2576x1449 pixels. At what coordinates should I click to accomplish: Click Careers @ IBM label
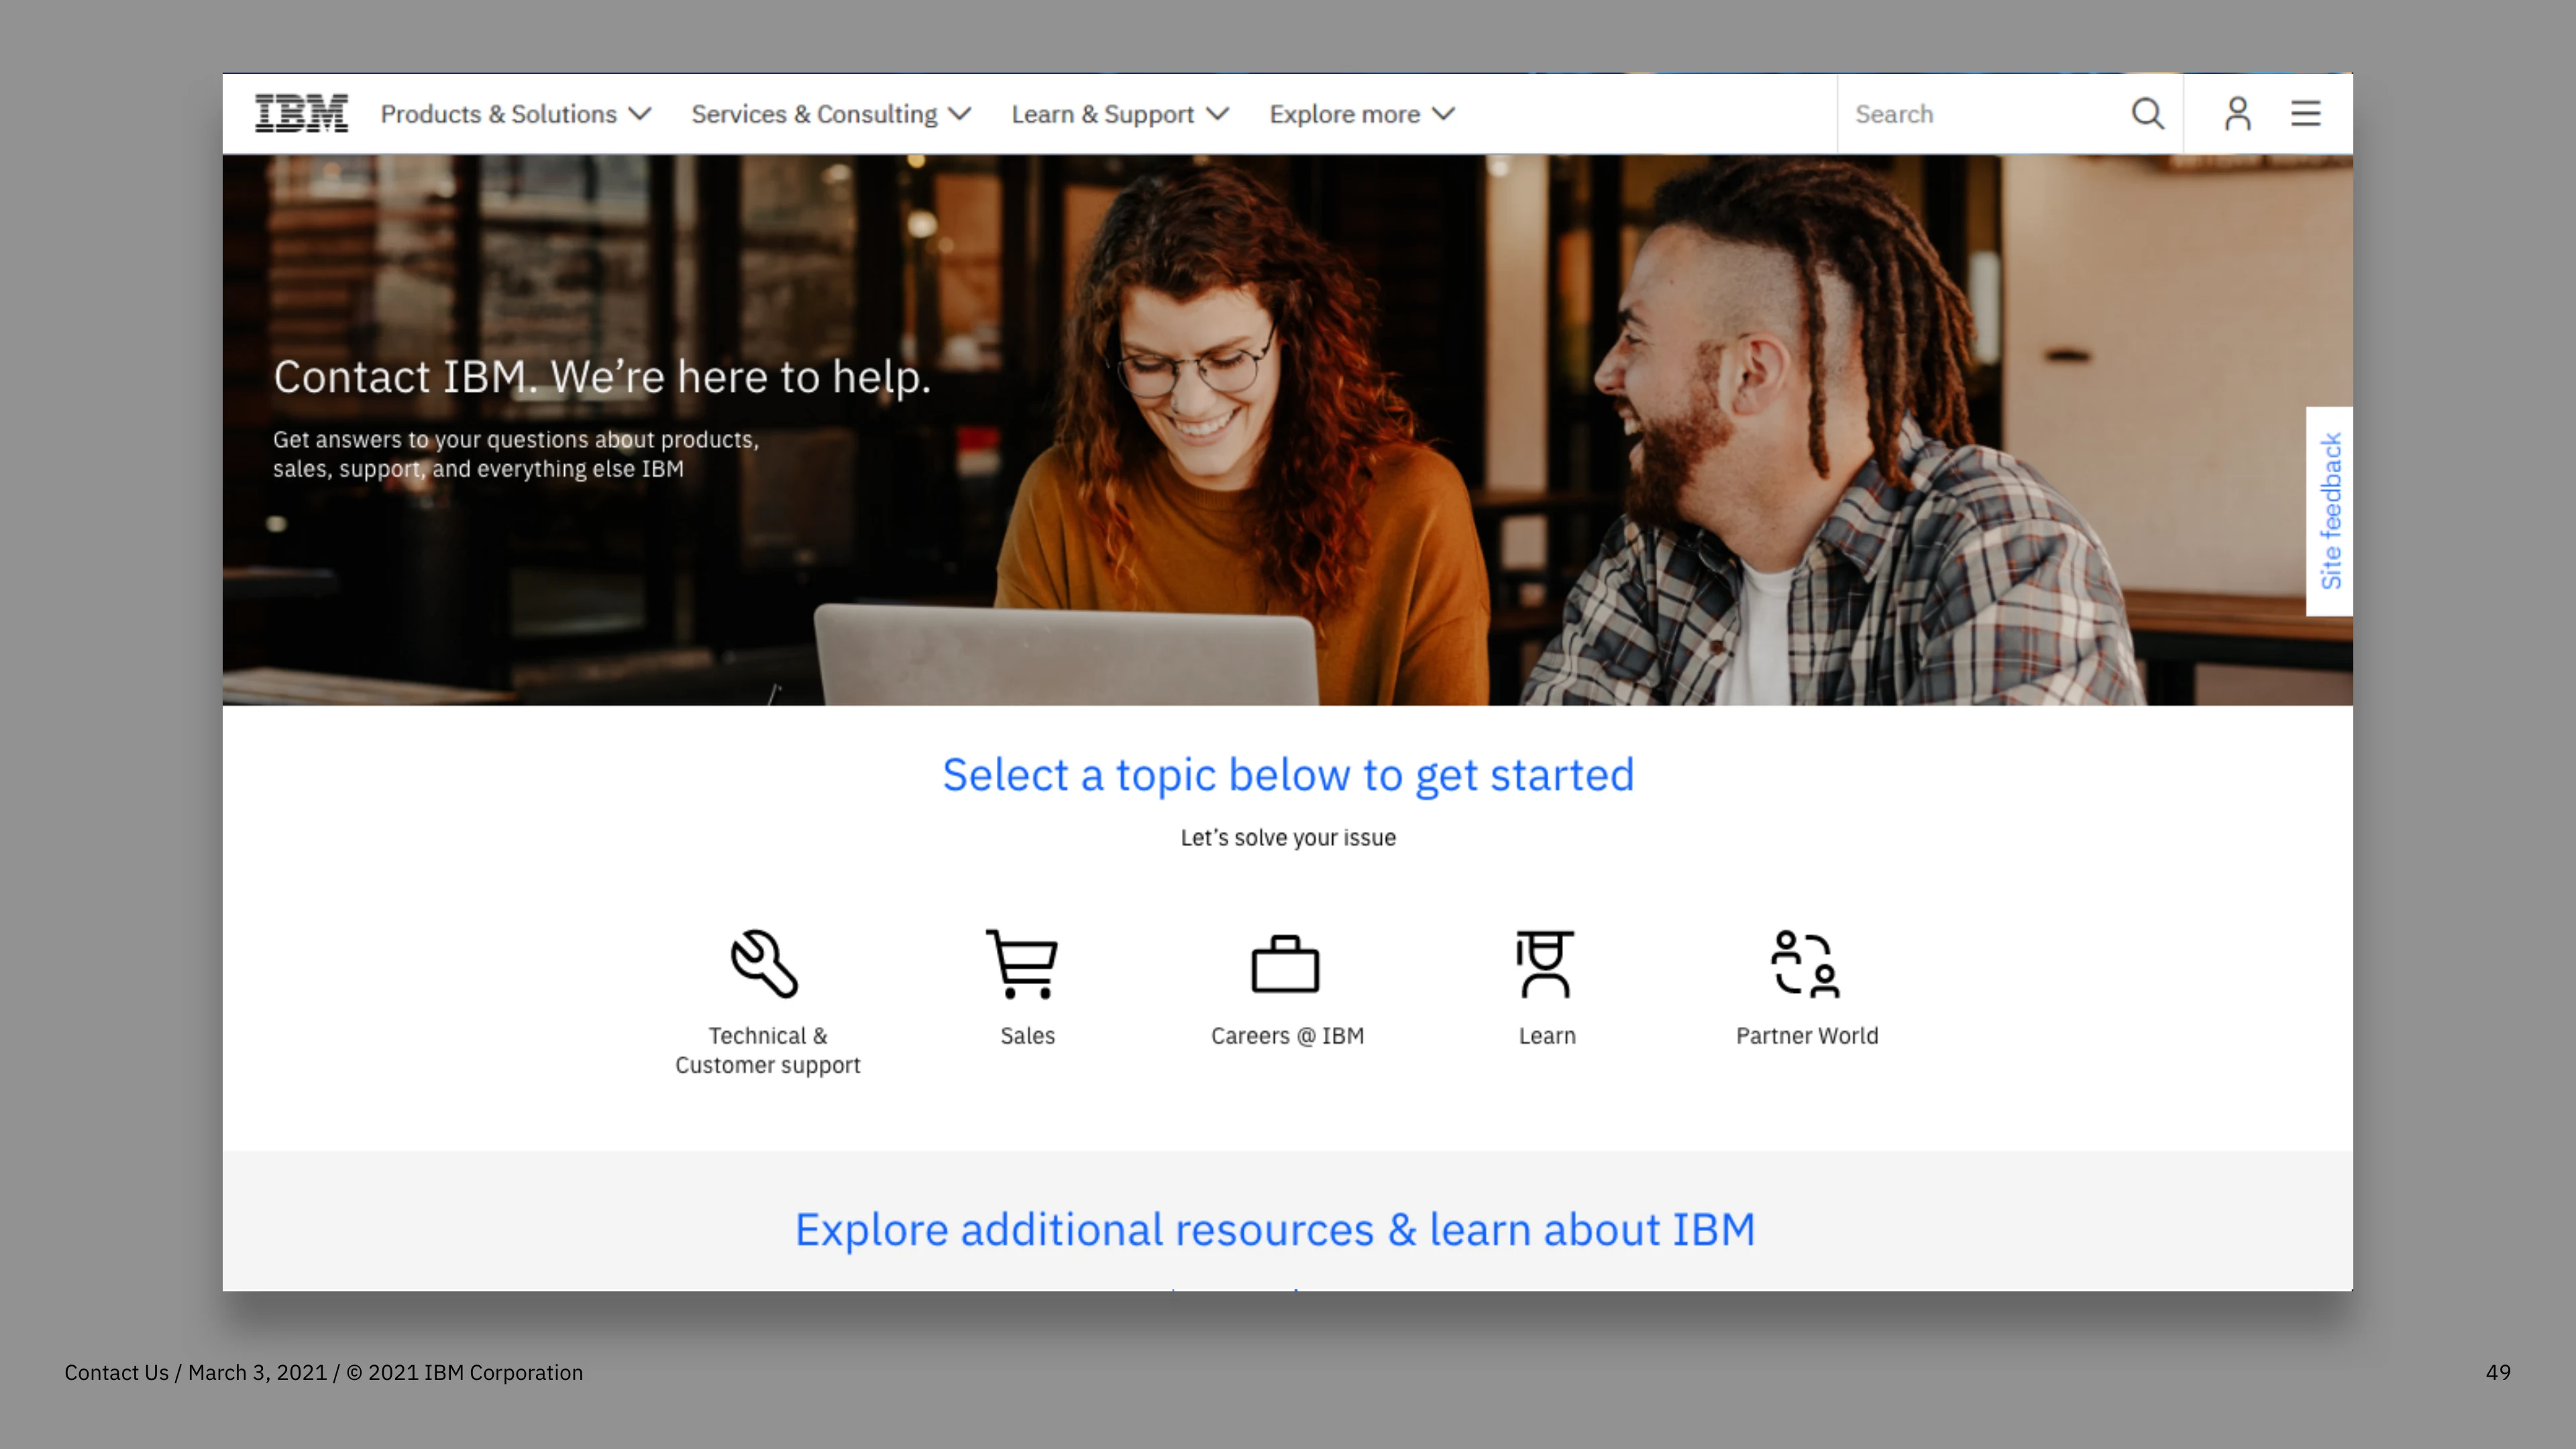pyautogui.click(x=1287, y=1036)
